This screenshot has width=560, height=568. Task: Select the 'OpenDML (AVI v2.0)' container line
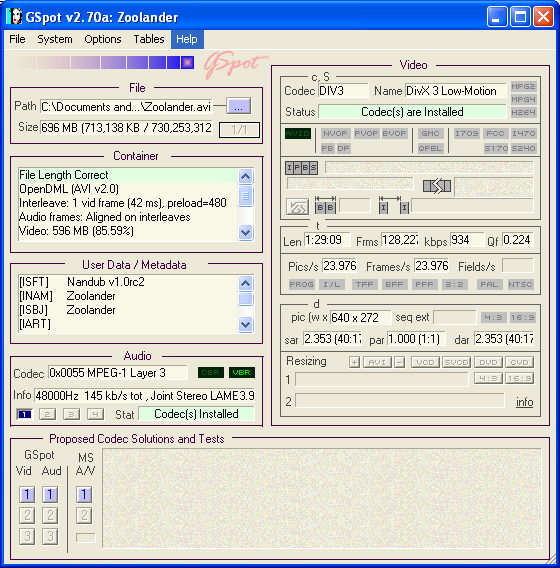[128, 189]
